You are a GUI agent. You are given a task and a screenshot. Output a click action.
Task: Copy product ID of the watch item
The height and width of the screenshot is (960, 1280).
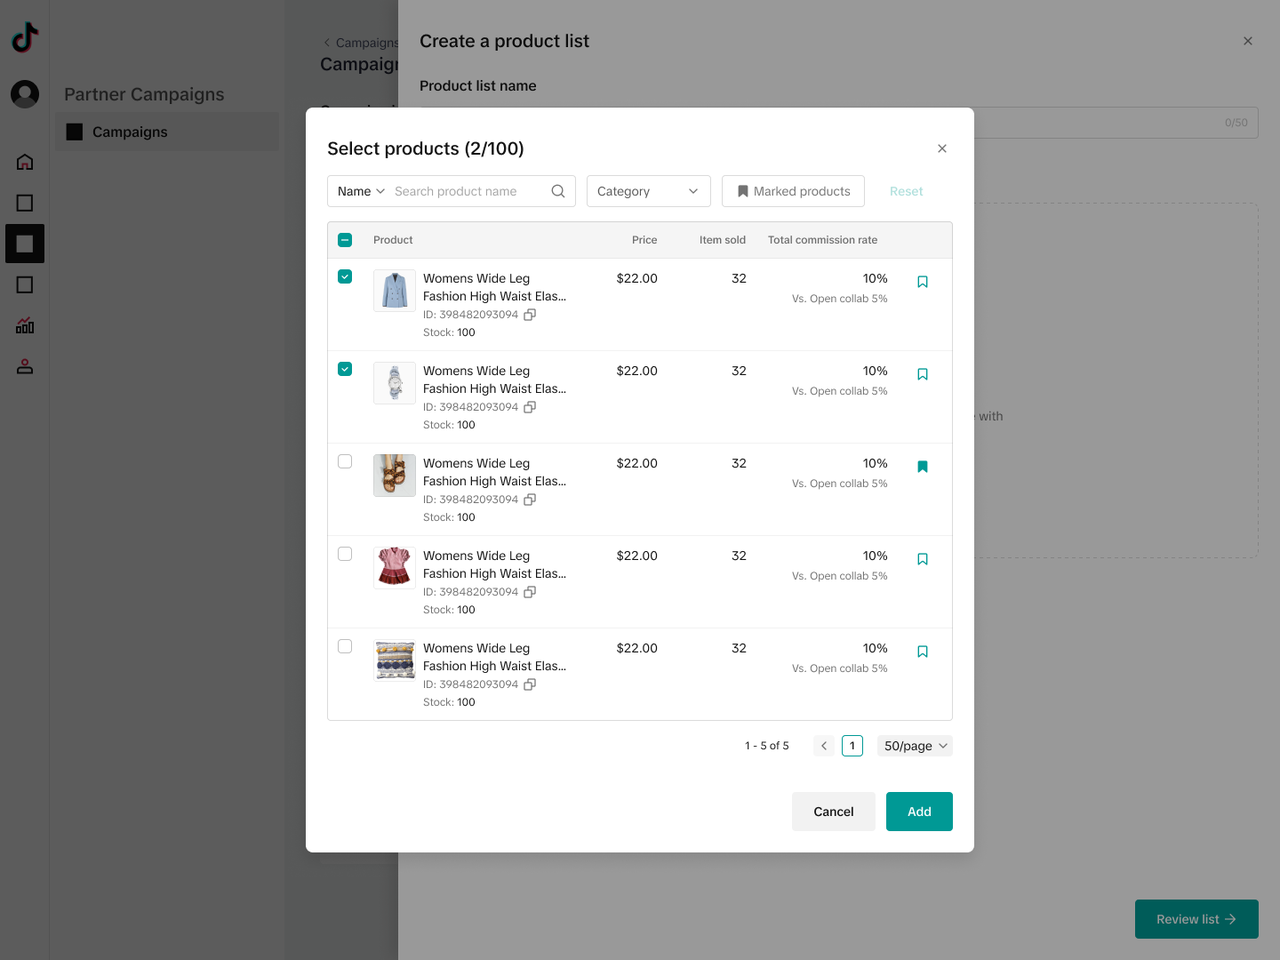(x=530, y=407)
